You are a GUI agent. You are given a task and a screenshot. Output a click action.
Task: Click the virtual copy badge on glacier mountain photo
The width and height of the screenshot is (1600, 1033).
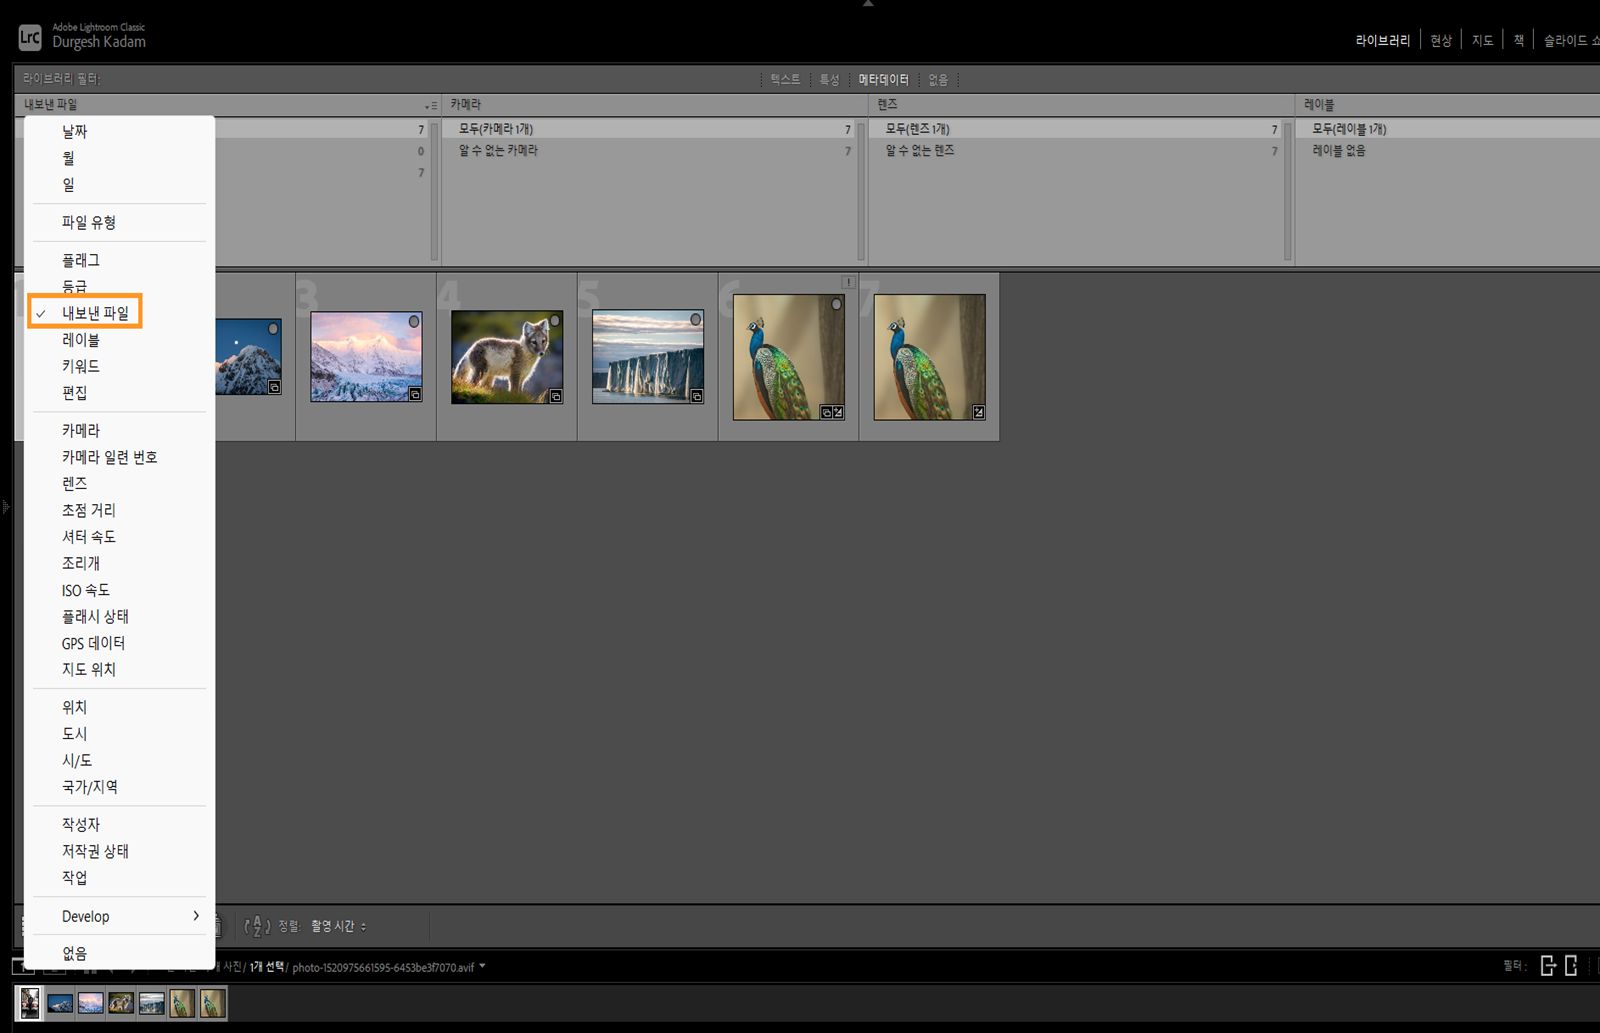(x=415, y=395)
